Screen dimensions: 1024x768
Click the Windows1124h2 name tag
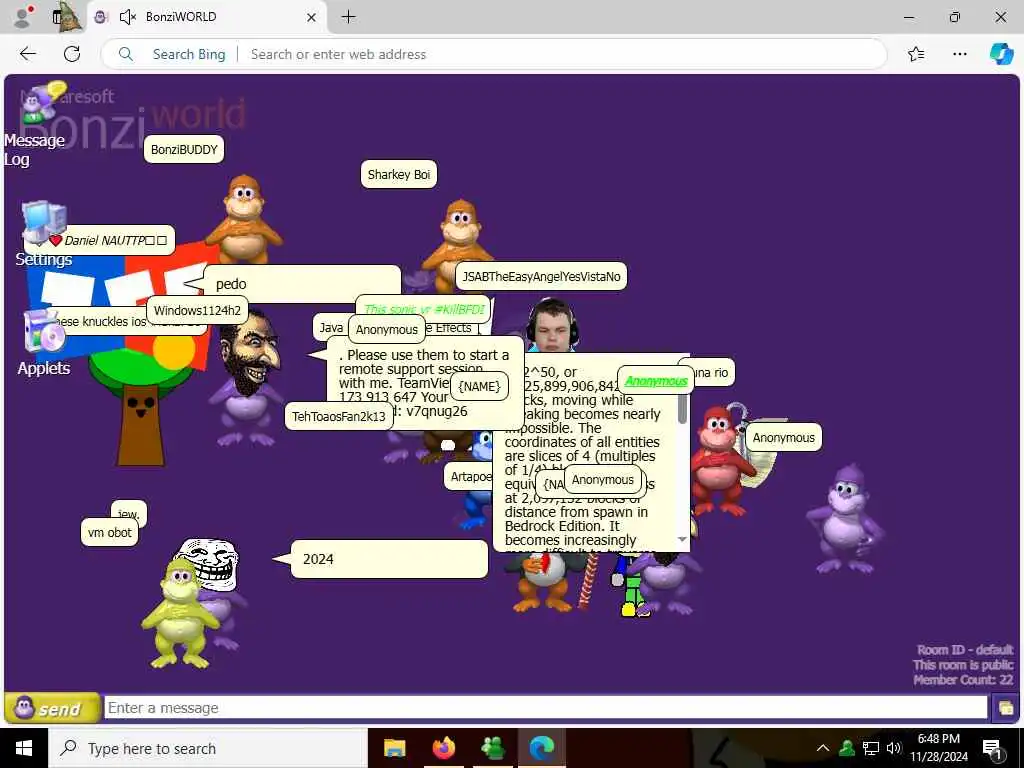pos(197,310)
